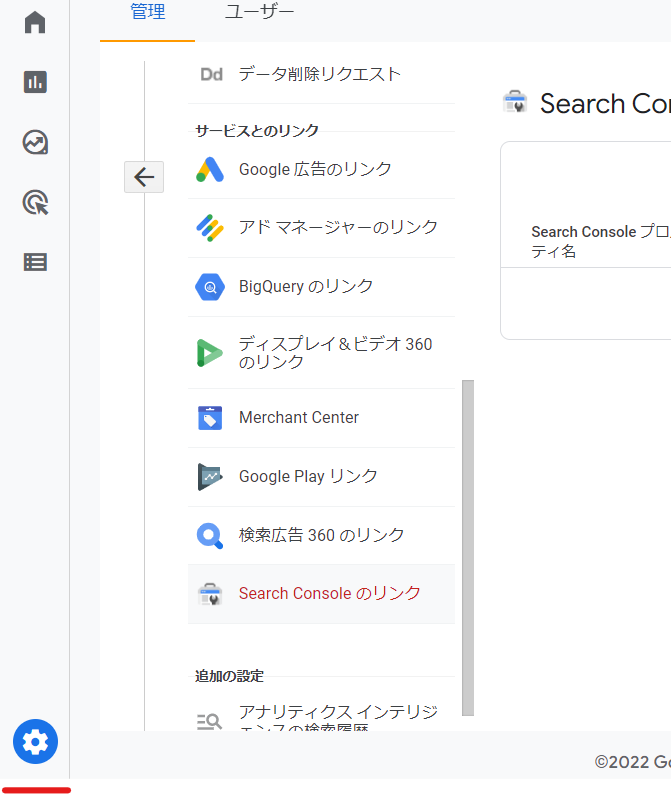Click the blue Admin gear icon
This screenshot has width=671, height=794.
tap(35, 741)
